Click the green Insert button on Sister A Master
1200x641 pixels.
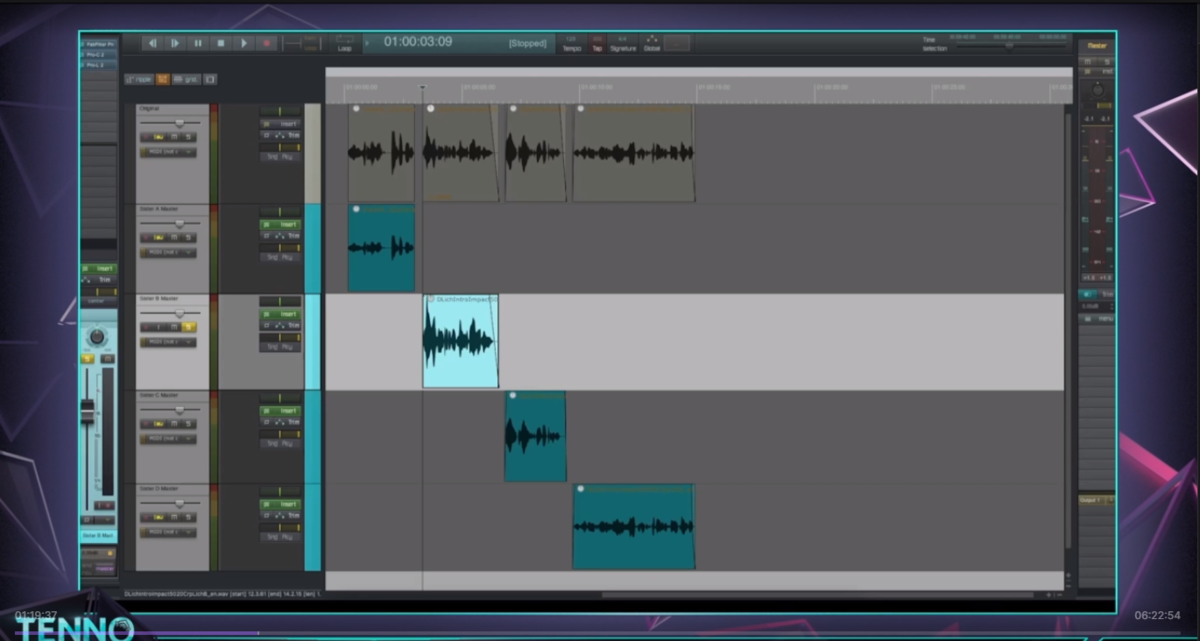[x=281, y=224]
